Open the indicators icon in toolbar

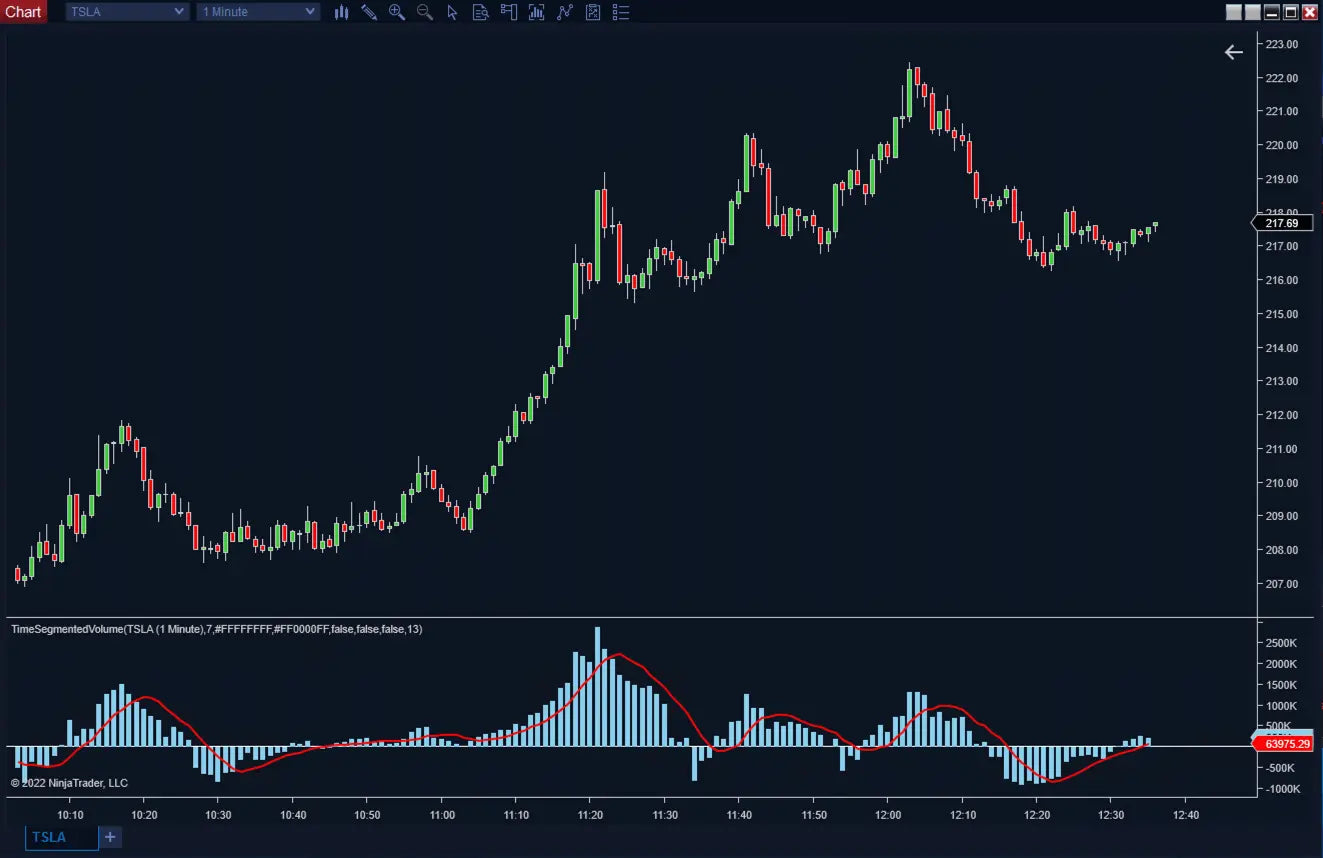[537, 12]
